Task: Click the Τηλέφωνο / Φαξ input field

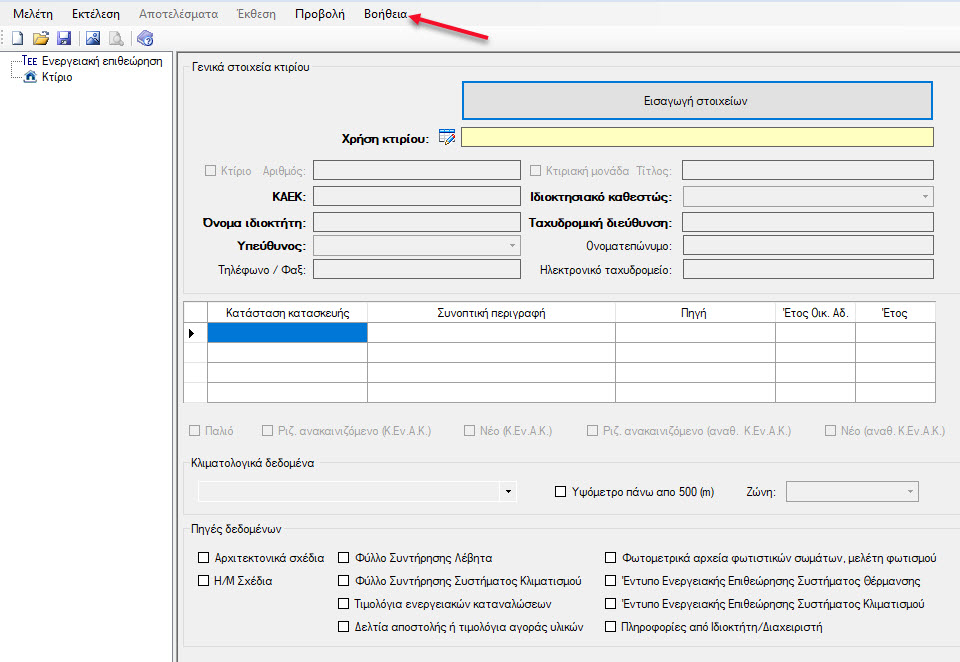Action: pos(417,269)
